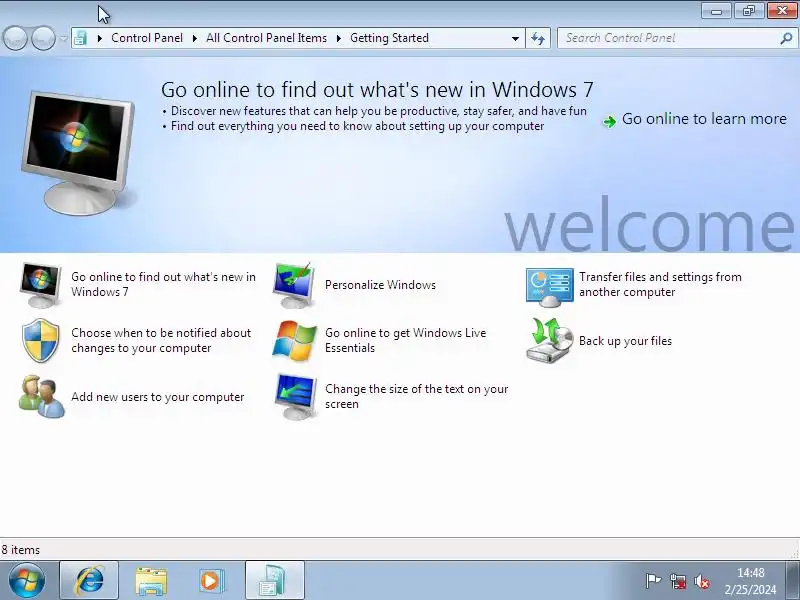
Task: Open the Windows 7 monitor icon in the items list
Action: coord(41,285)
